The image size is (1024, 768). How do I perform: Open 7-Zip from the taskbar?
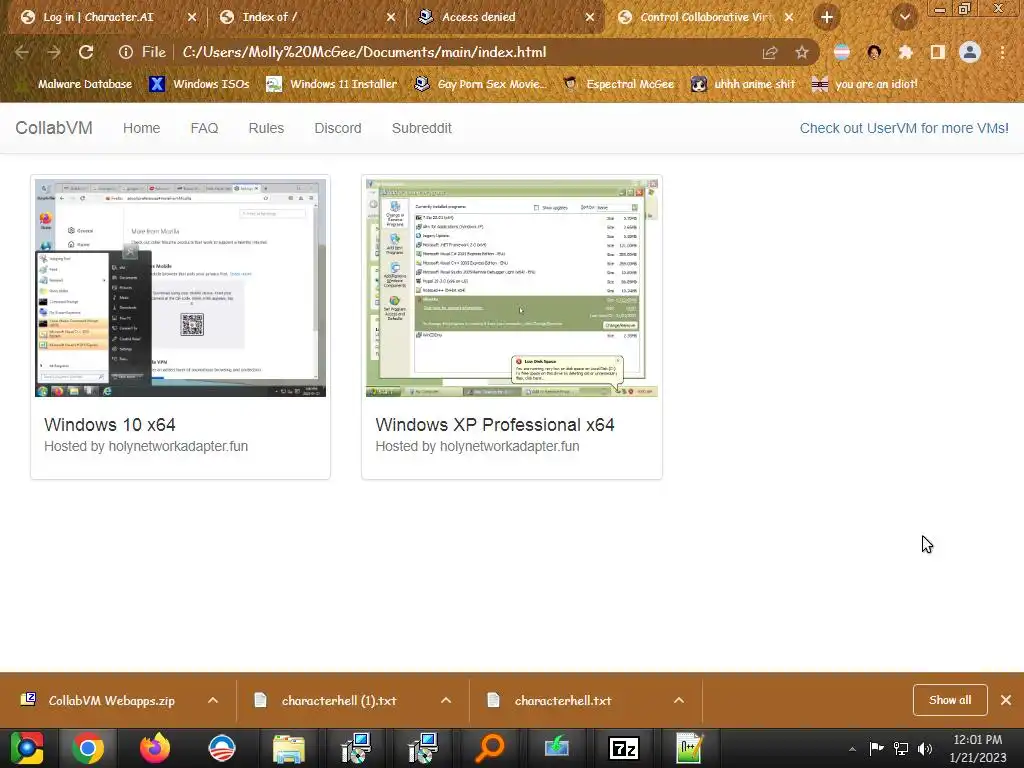(624, 748)
